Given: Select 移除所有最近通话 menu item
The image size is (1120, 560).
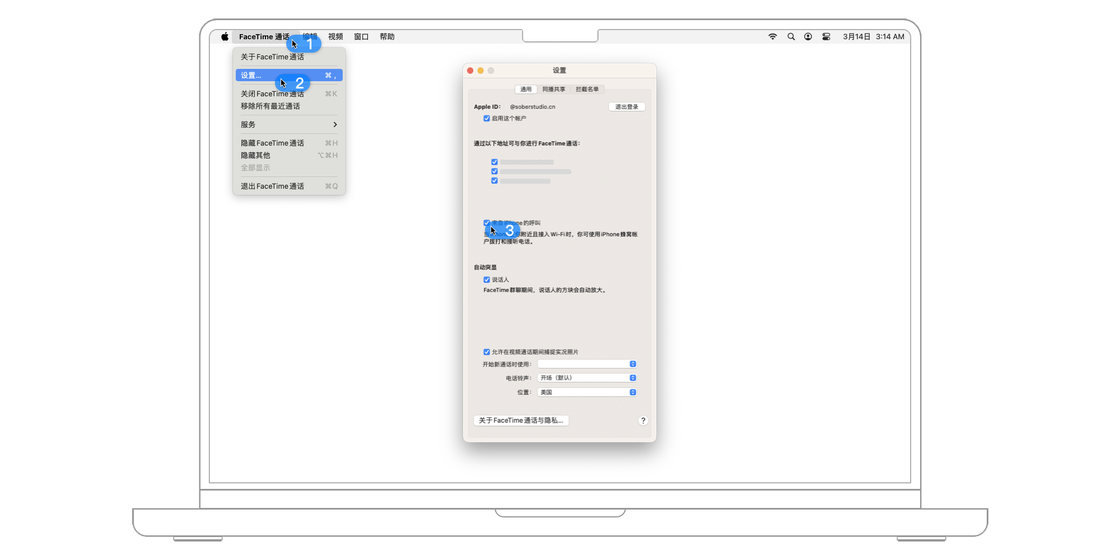Looking at the screenshot, I should pos(289,106).
